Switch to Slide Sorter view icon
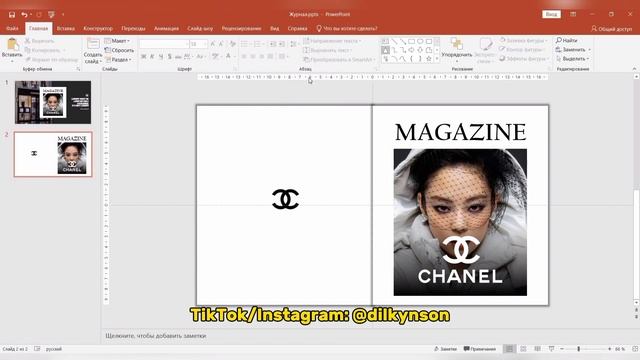This screenshot has width=640, height=360. tap(523, 349)
